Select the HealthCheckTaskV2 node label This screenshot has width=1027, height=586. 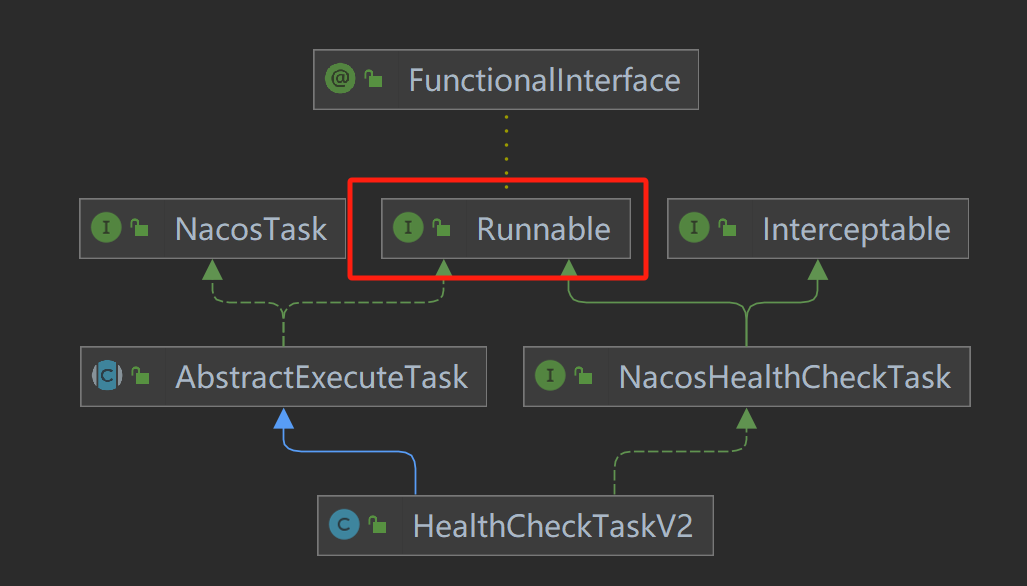coord(553,525)
